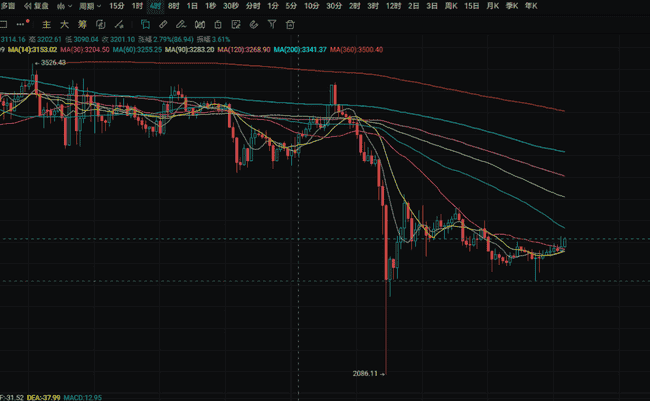Image resolution: width=650 pixels, height=401 pixels.
Task: Click the 大 toolbar icon
Action: tap(64, 23)
